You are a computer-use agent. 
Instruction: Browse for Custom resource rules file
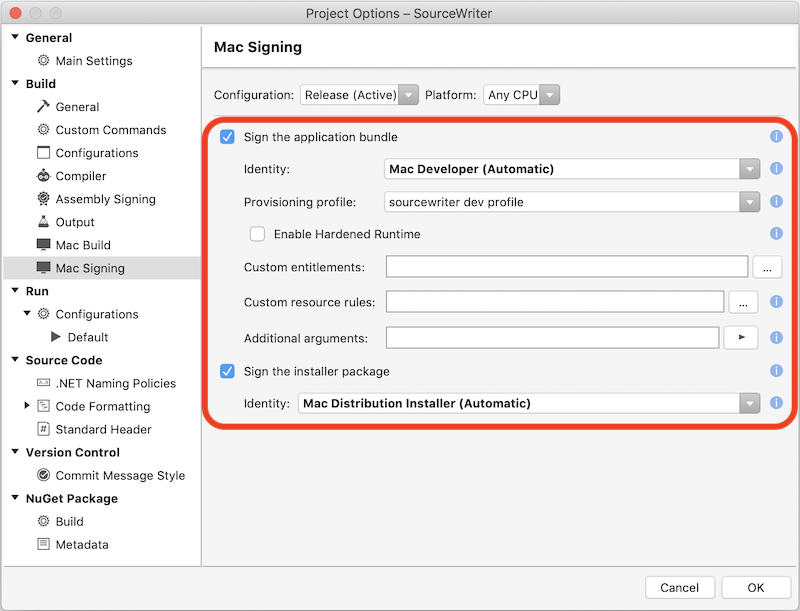743,302
